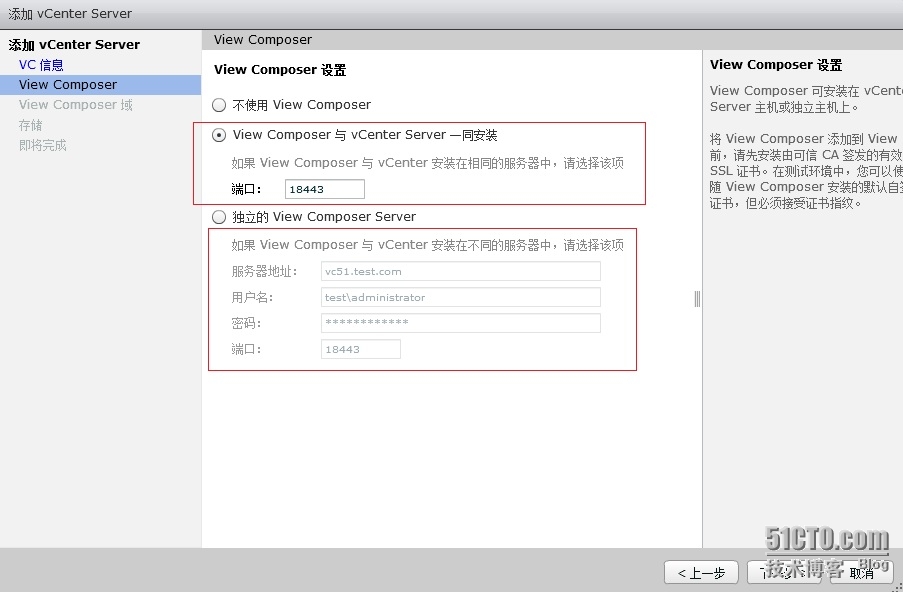The width and height of the screenshot is (903, 592).
Task: Click the "View Composer 设置" heading in main panel
Action: [280, 70]
